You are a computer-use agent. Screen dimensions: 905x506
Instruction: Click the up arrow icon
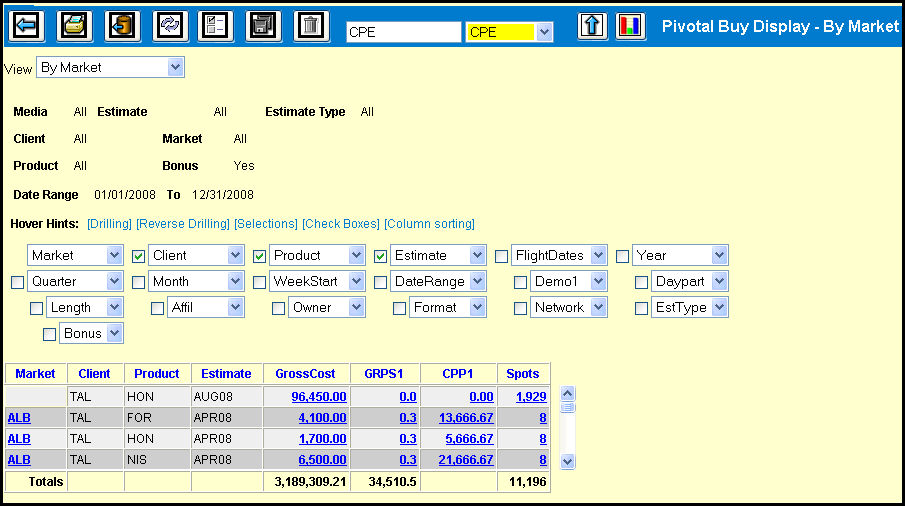[592, 25]
